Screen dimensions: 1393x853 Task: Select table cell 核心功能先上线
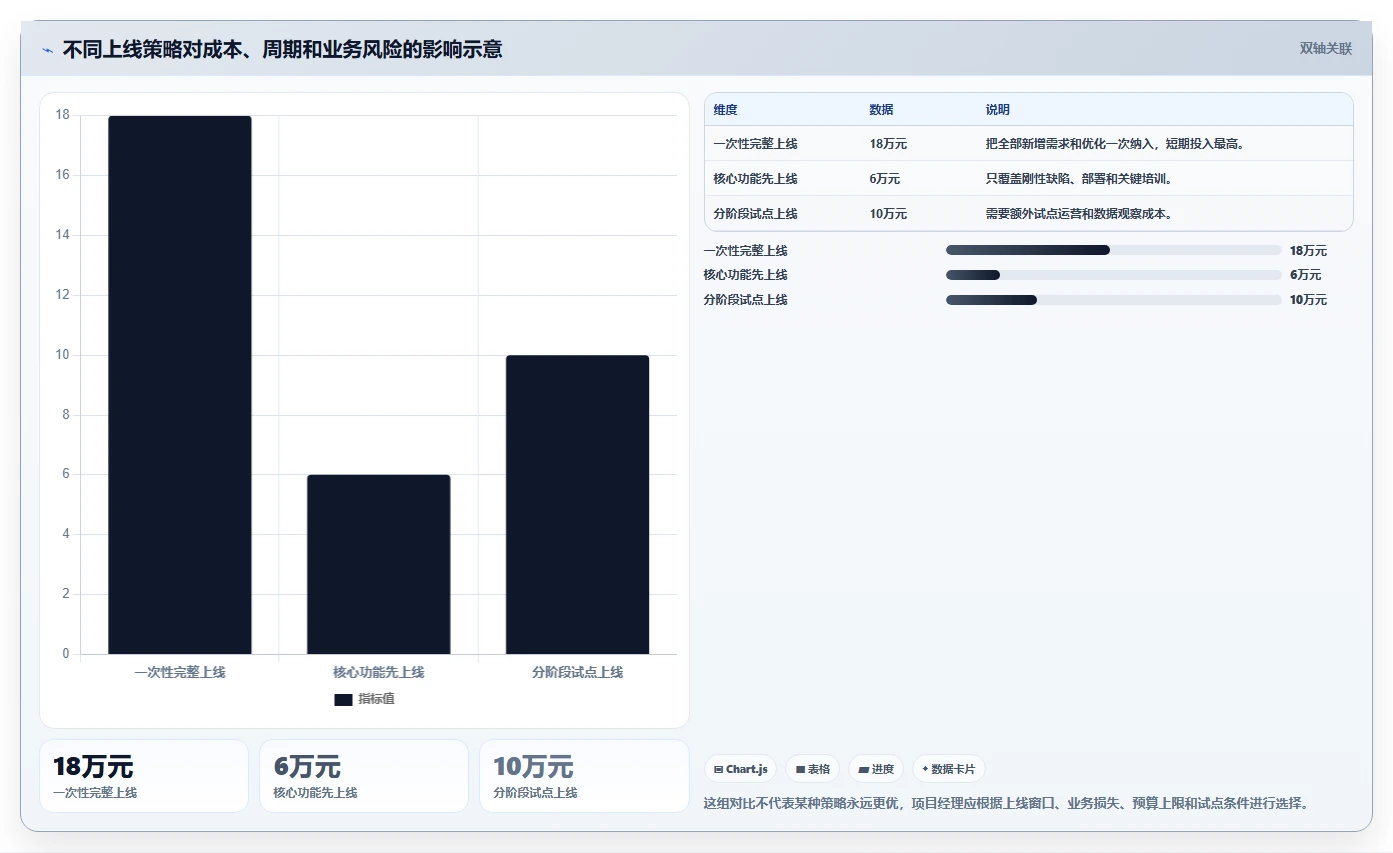point(755,179)
